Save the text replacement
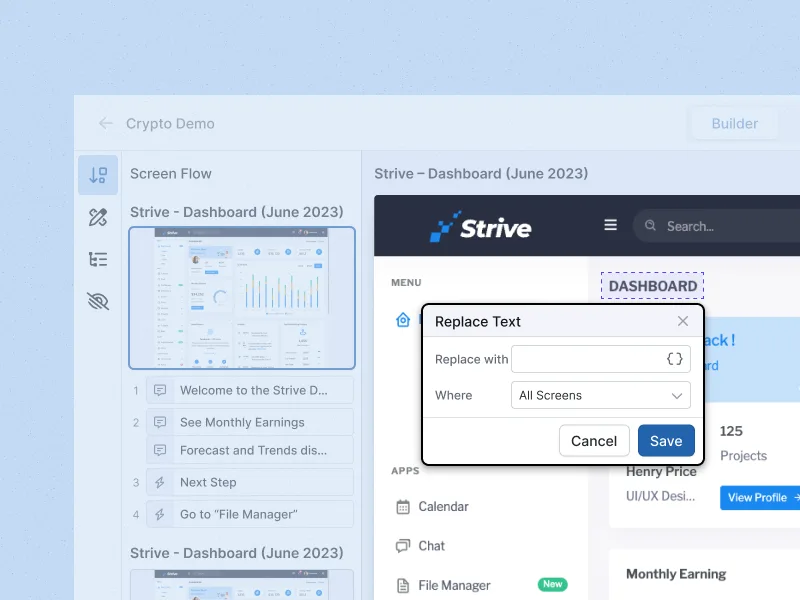800x600 pixels. (666, 441)
